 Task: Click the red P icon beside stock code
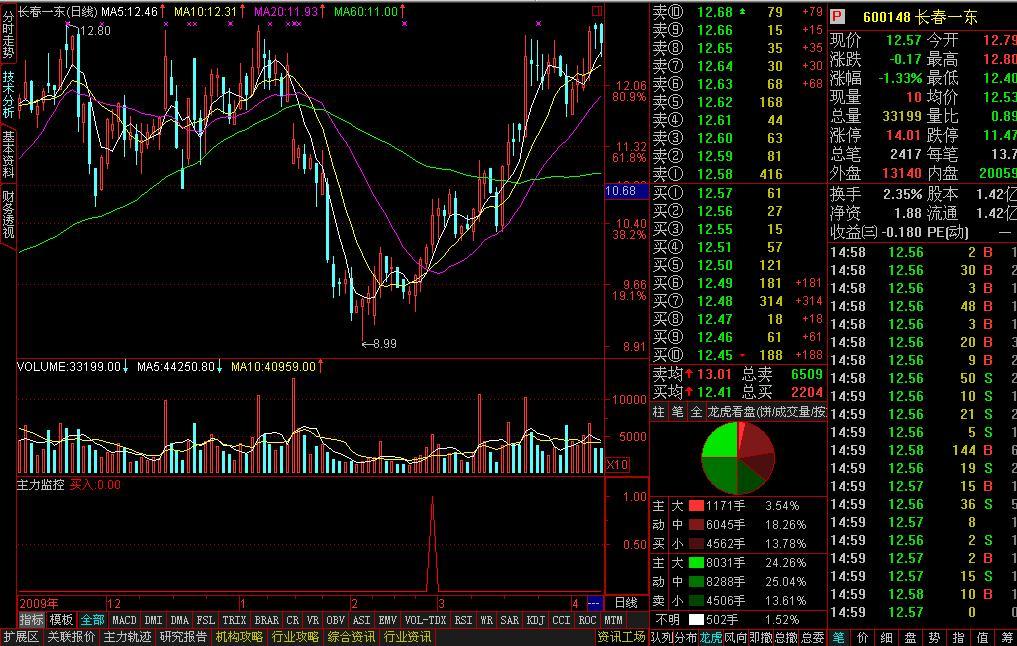[x=838, y=17]
